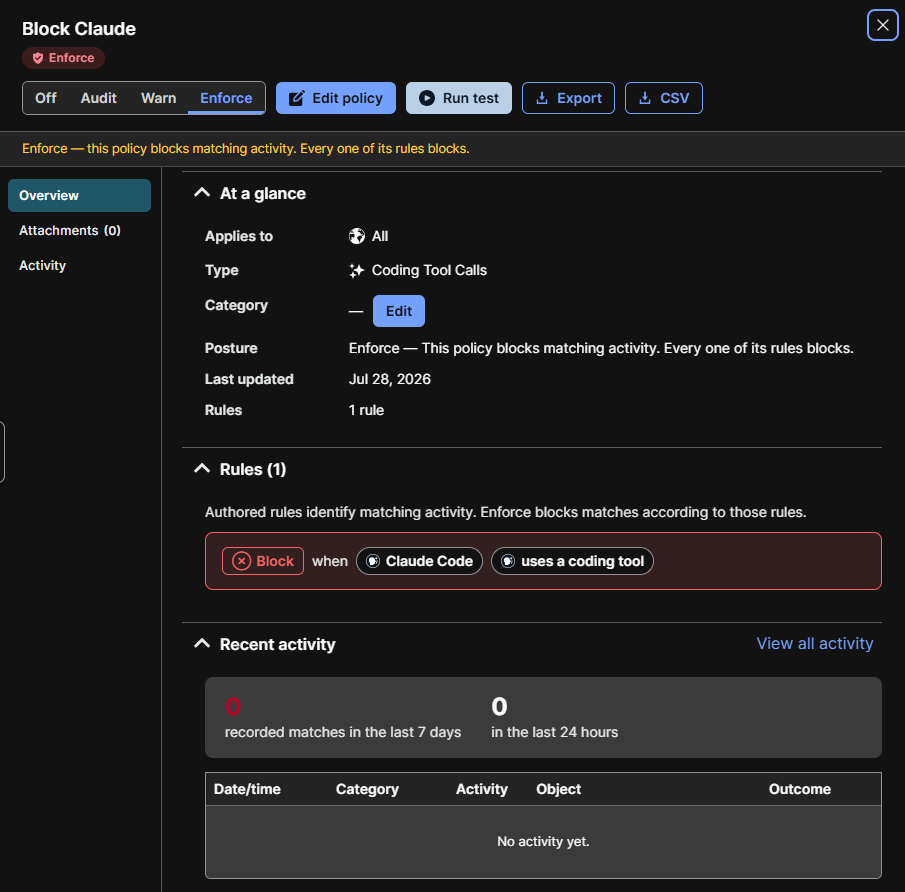Click the Block Claude policy title
The image size is (905, 892).
[x=79, y=29]
